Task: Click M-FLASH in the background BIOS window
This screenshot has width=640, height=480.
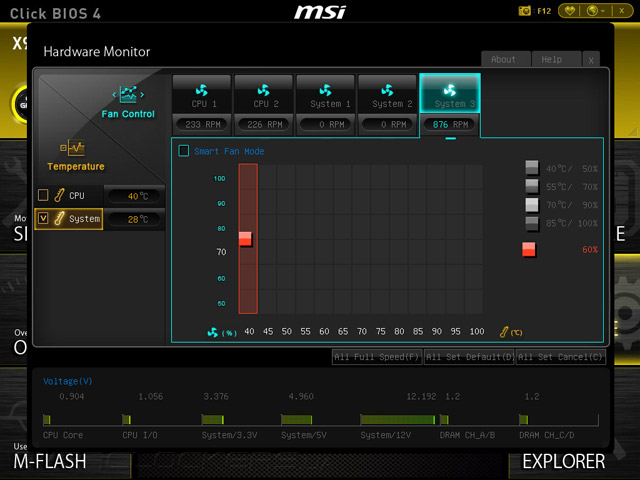Action: point(50,461)
